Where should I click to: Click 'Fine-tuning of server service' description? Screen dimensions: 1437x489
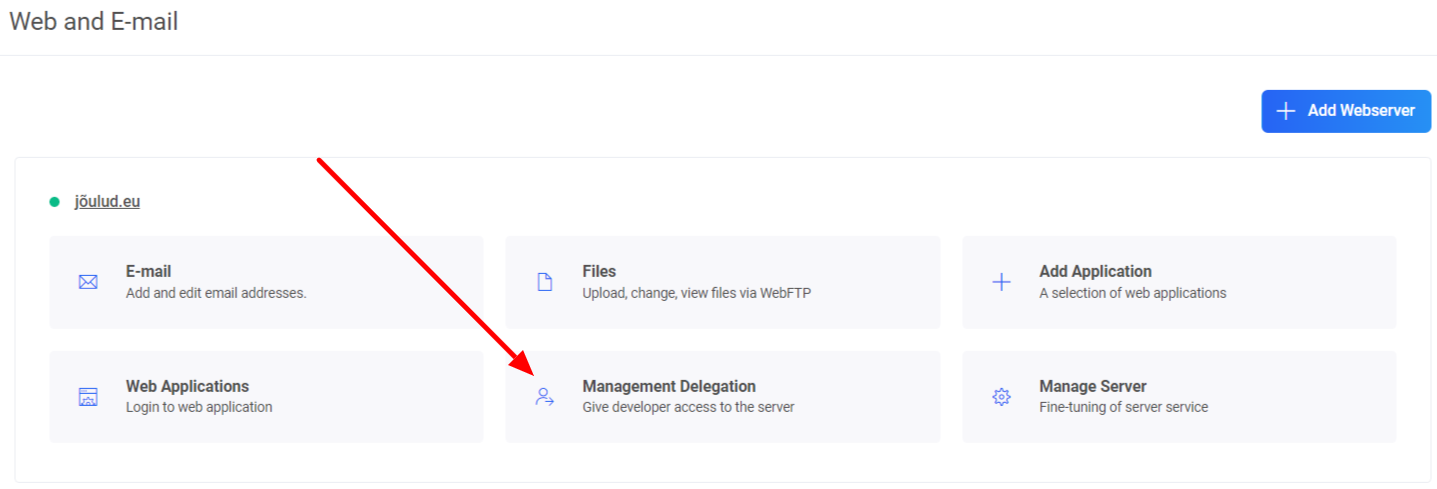coord(1123,407)
